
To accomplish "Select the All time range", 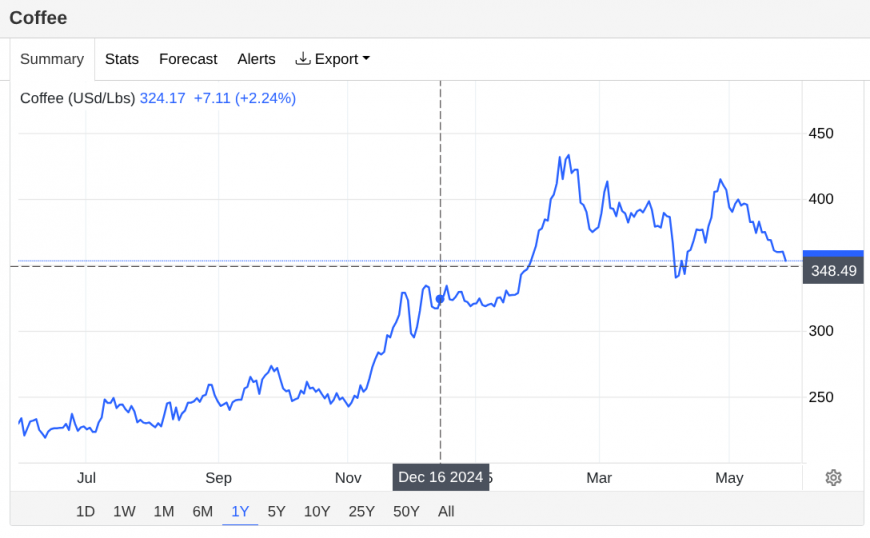I will point(446,511).
